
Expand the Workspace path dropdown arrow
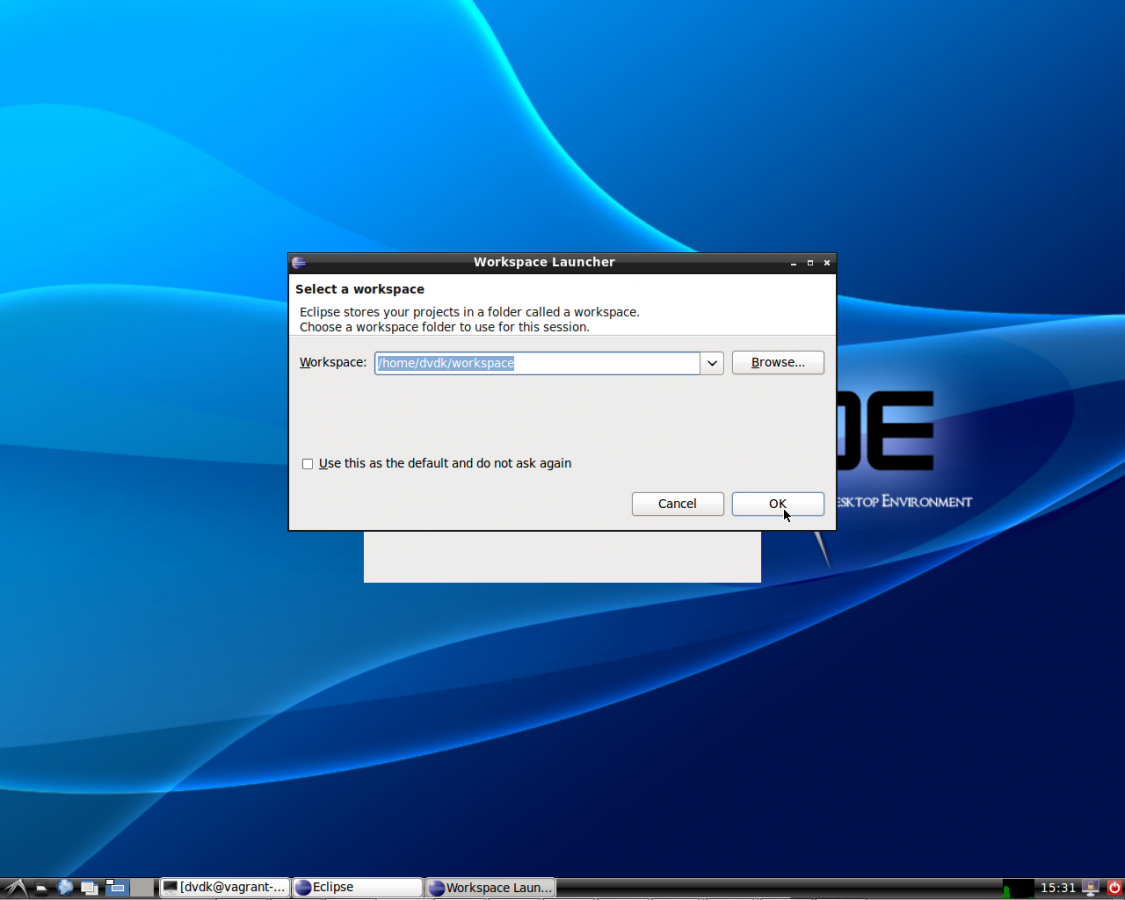click(712, 363)
